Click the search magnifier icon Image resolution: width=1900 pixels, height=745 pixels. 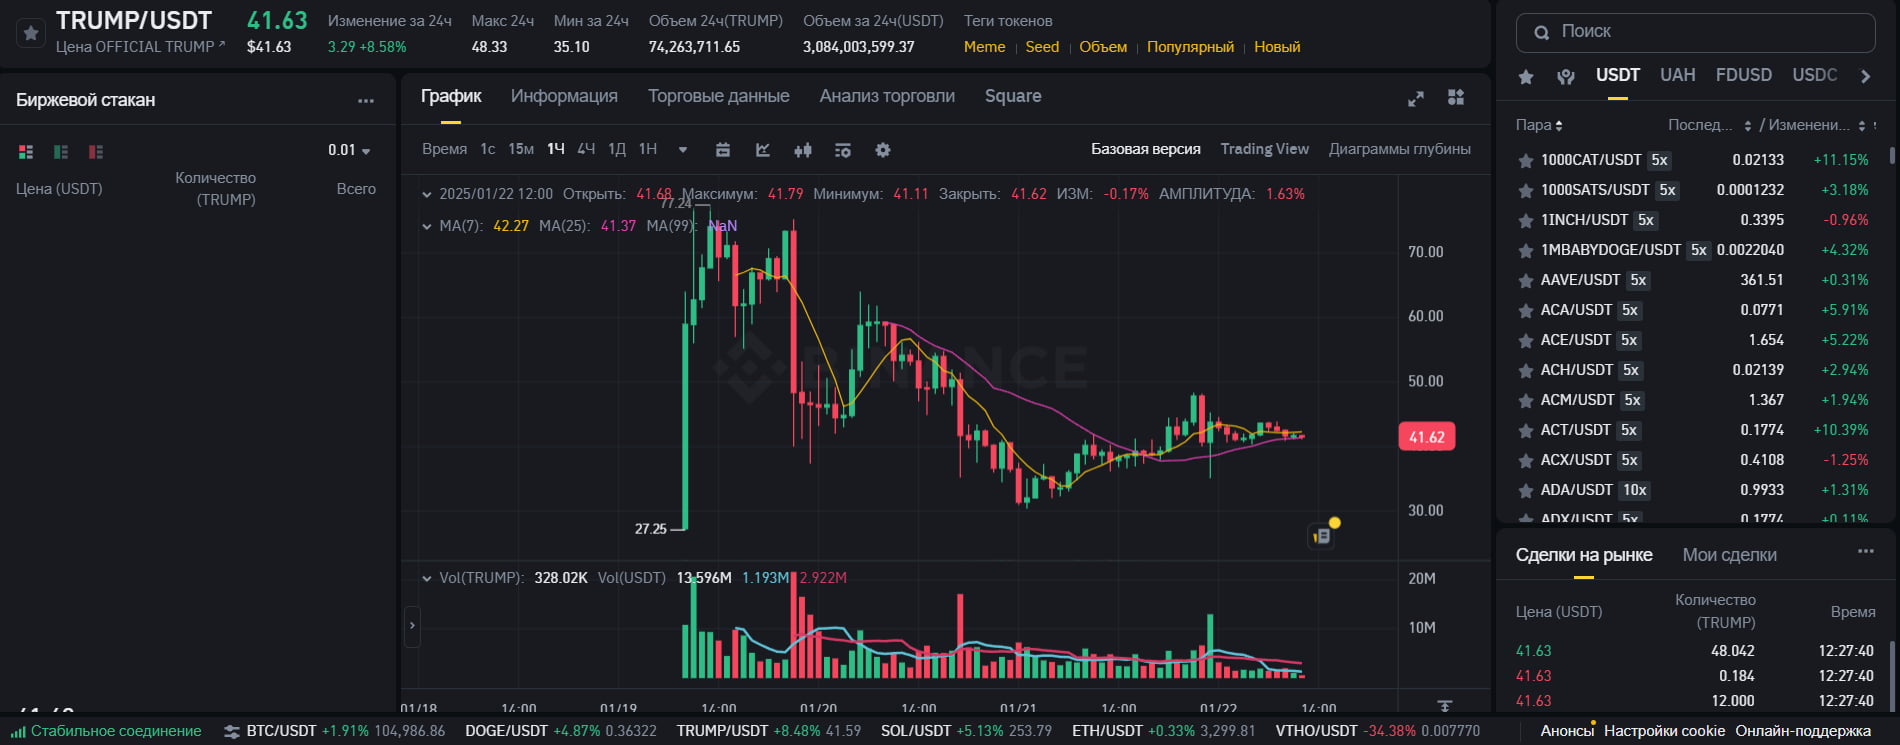(x=1542, y=32)
